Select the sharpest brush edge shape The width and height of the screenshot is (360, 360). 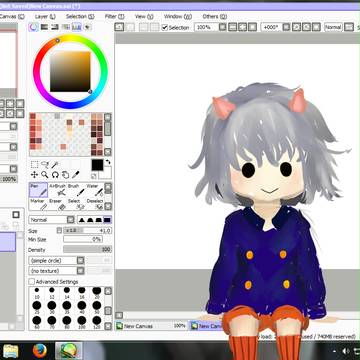tap(82, 220)
